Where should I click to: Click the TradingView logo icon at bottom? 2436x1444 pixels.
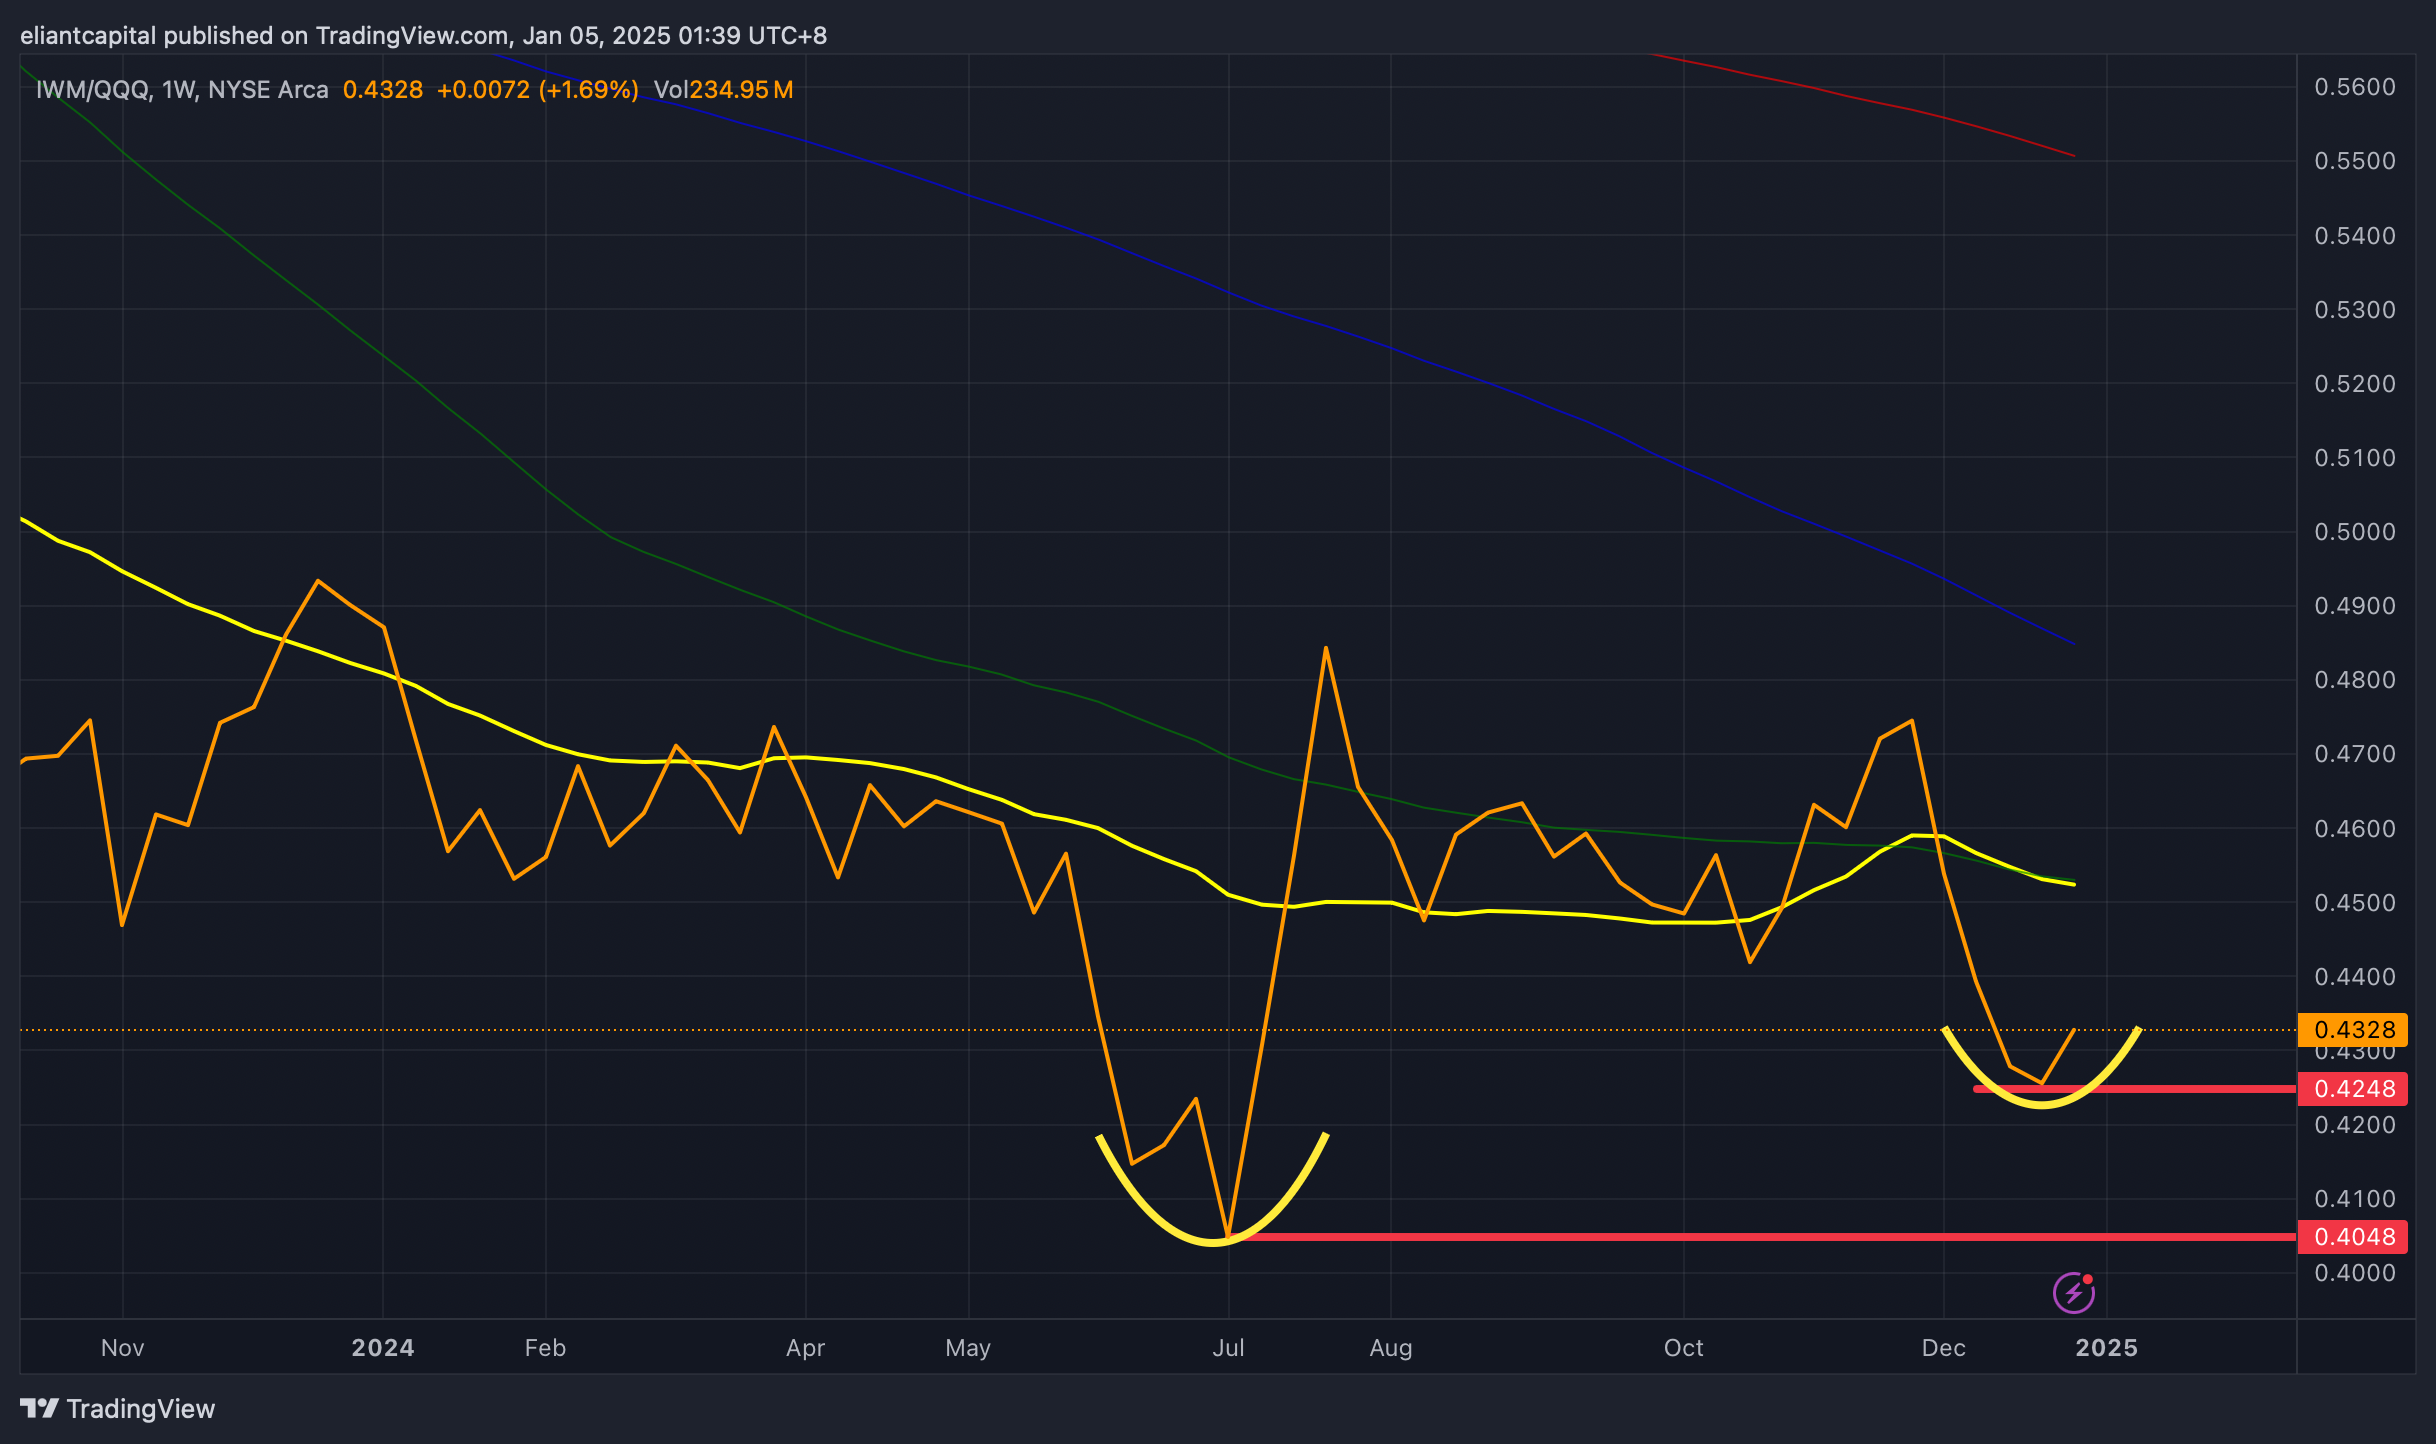coord(40,1408)
